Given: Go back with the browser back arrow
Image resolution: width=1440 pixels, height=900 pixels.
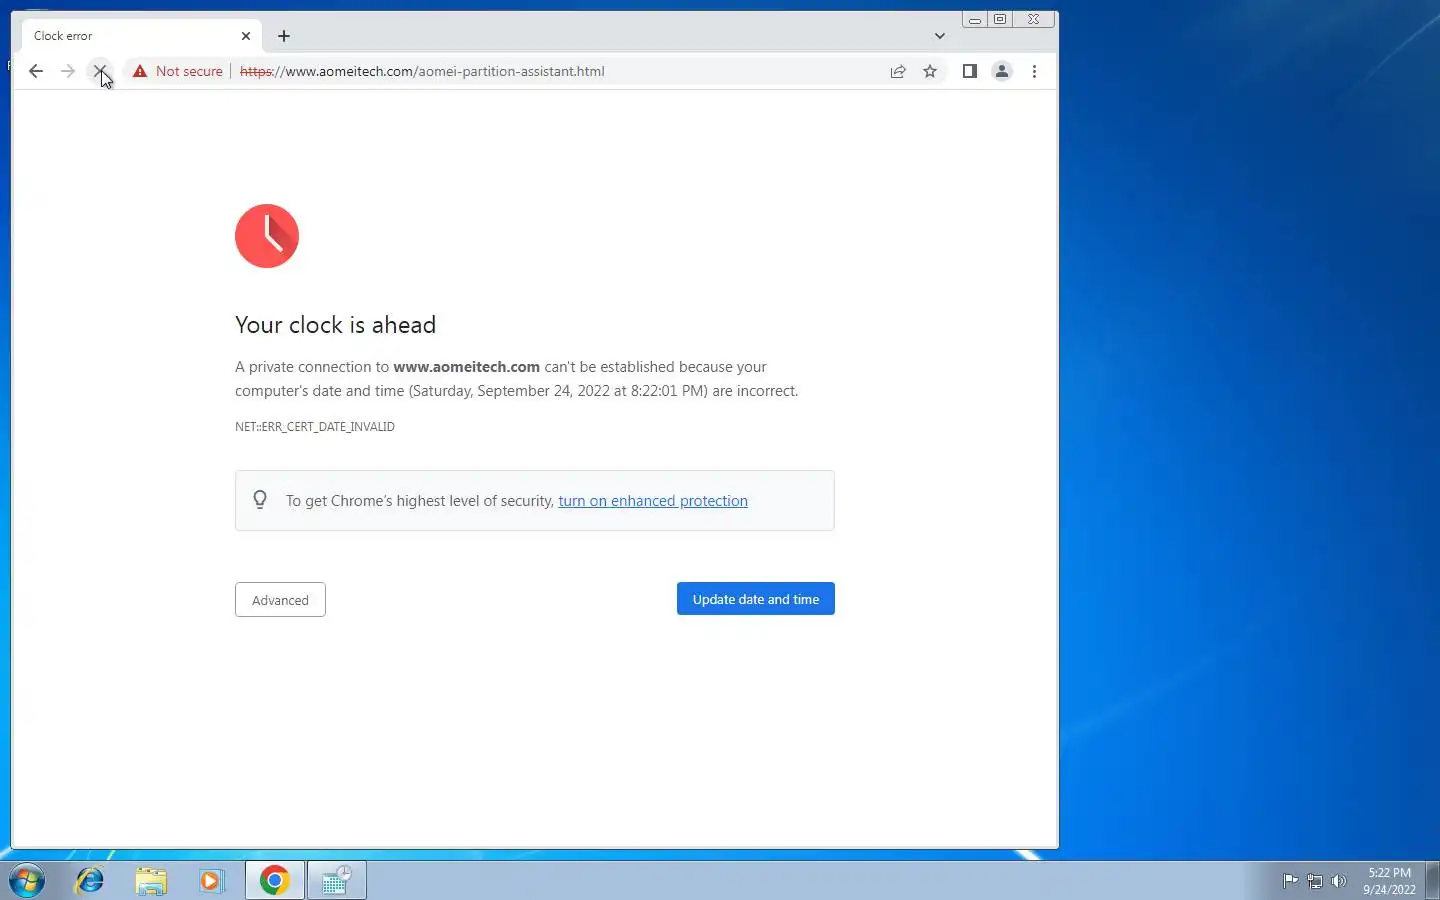Looking at the screenshot, I should coord(36,71).
